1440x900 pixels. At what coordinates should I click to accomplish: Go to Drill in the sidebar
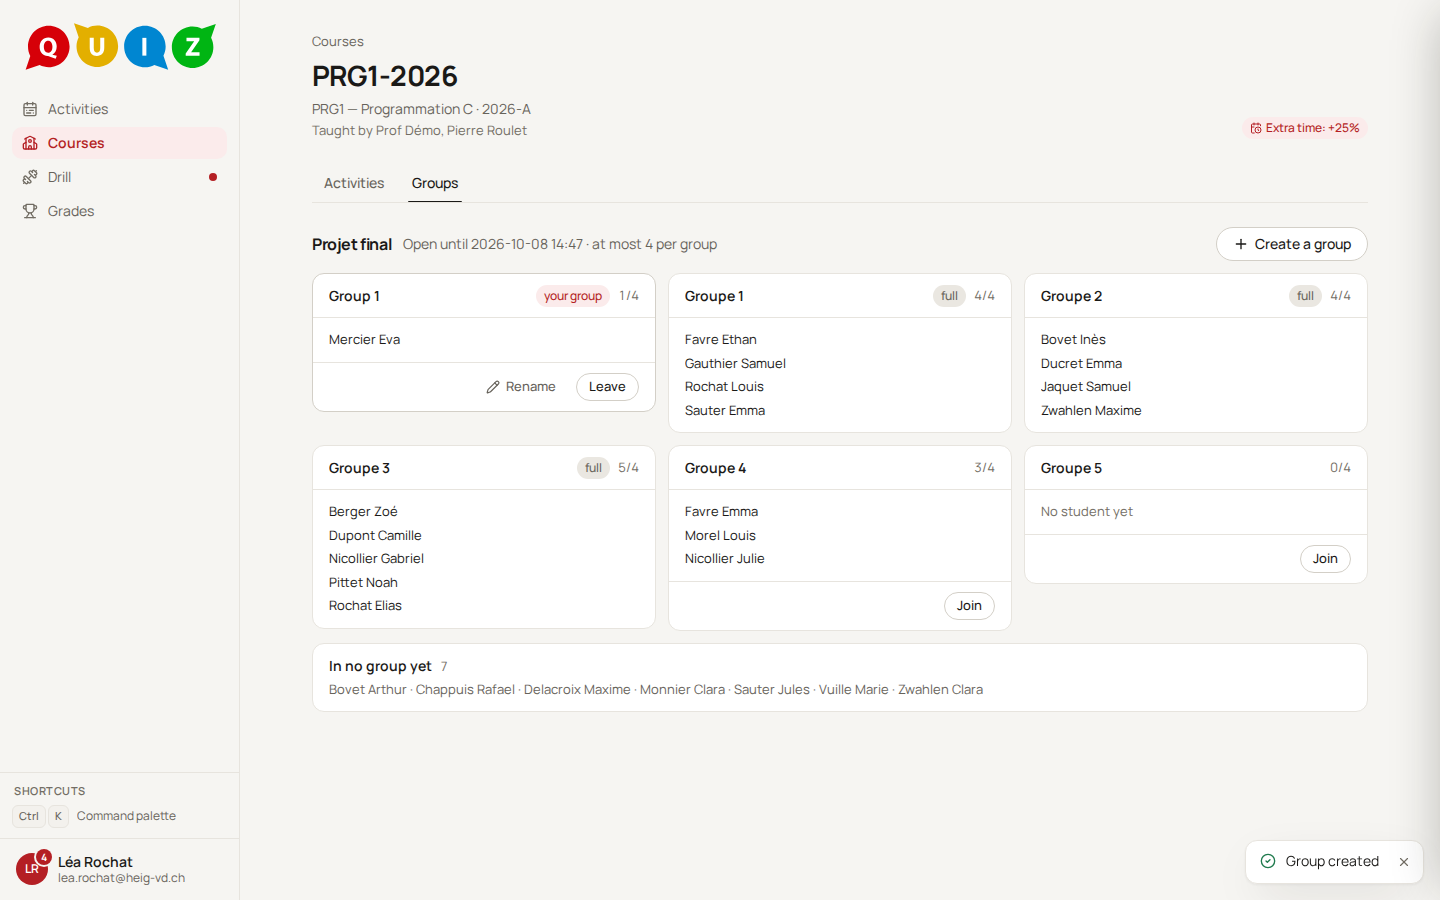[x=120, y=177]
